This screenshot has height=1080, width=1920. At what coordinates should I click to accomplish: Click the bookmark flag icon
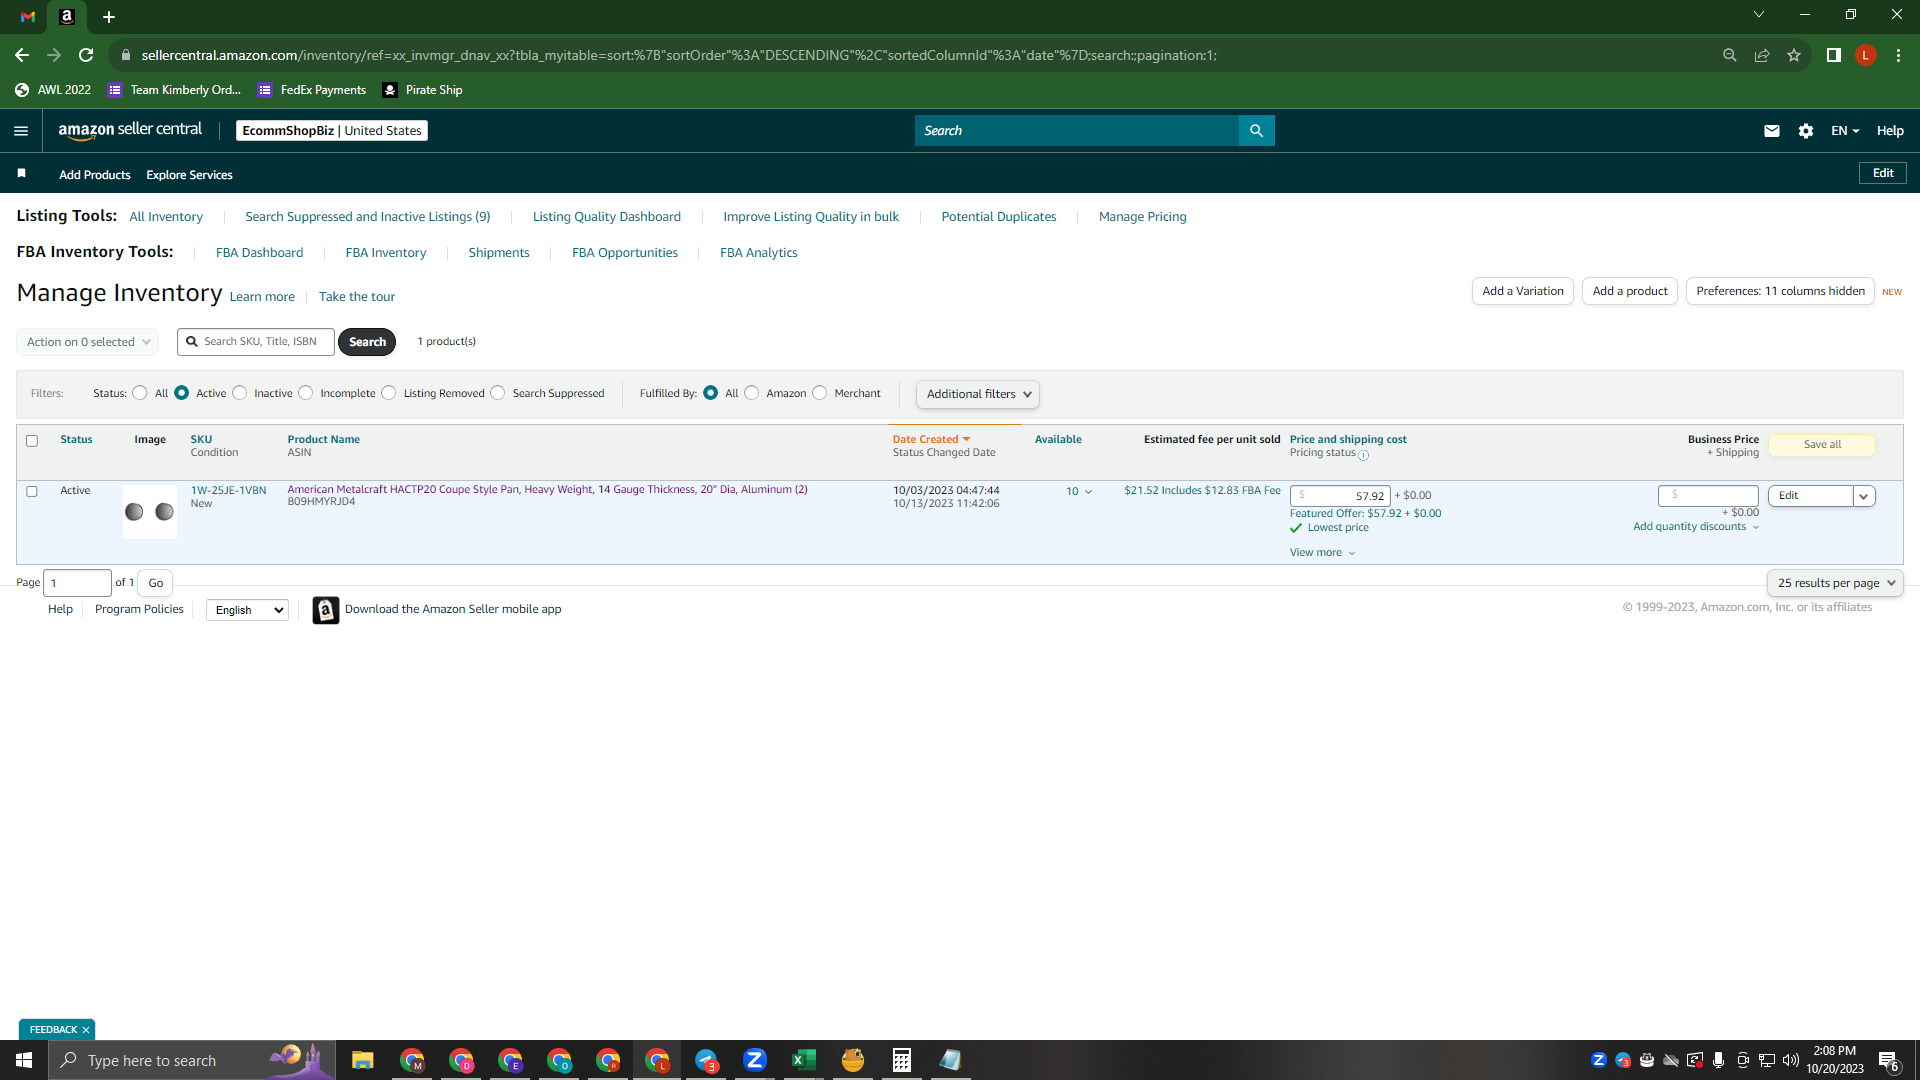pyautogui.click(x=21, y=174)
